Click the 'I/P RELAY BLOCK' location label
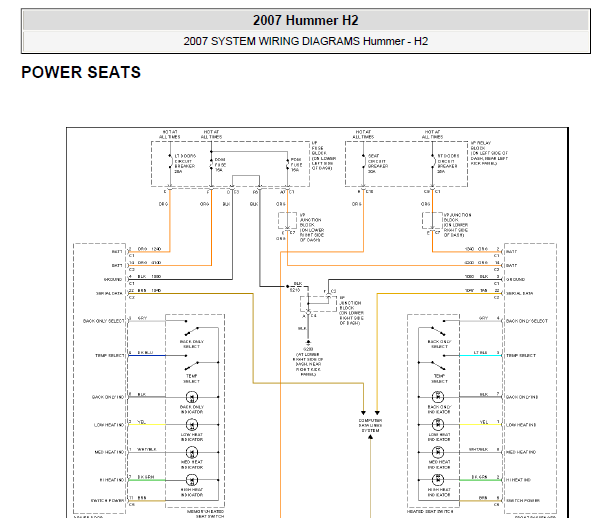The width and height of the screenshot is (600, 518). (489, 153)
